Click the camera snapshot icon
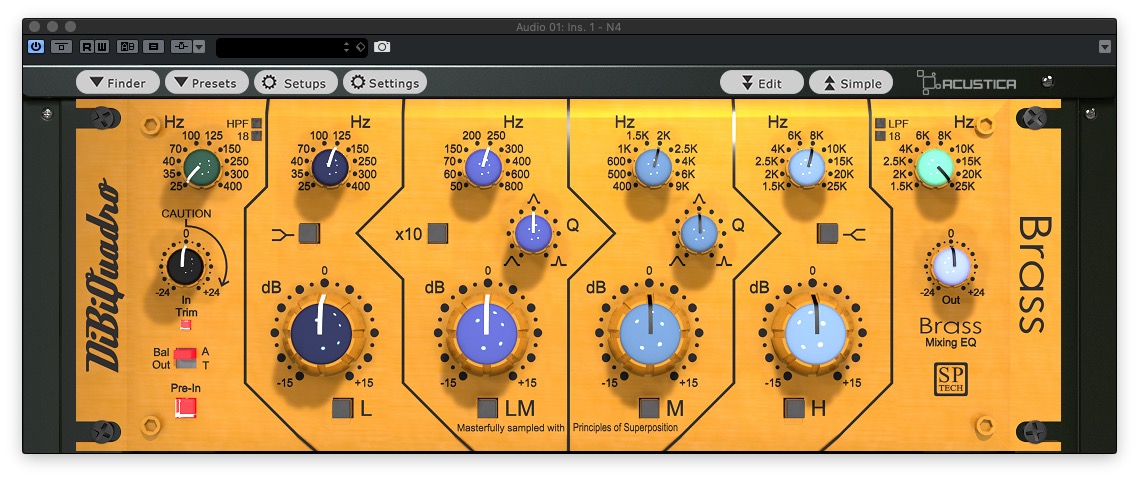 (x=382, y=46)
